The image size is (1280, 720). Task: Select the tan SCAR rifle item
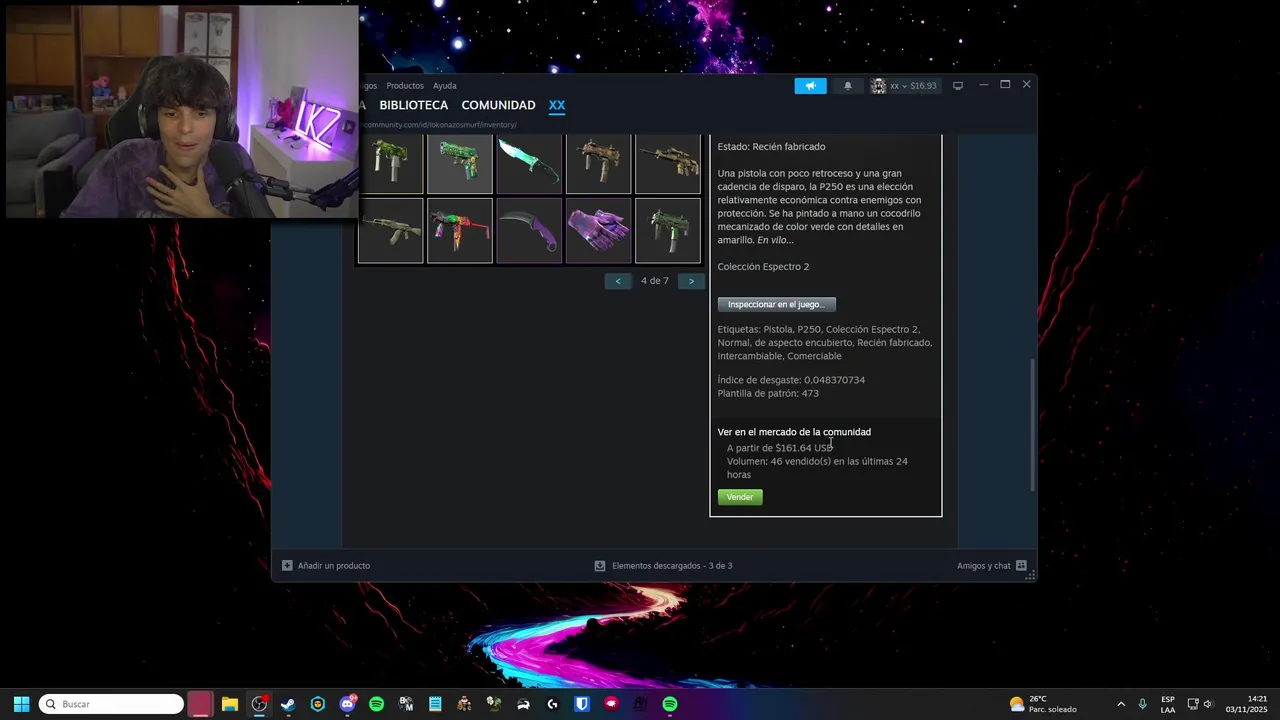tap(668, 162)
